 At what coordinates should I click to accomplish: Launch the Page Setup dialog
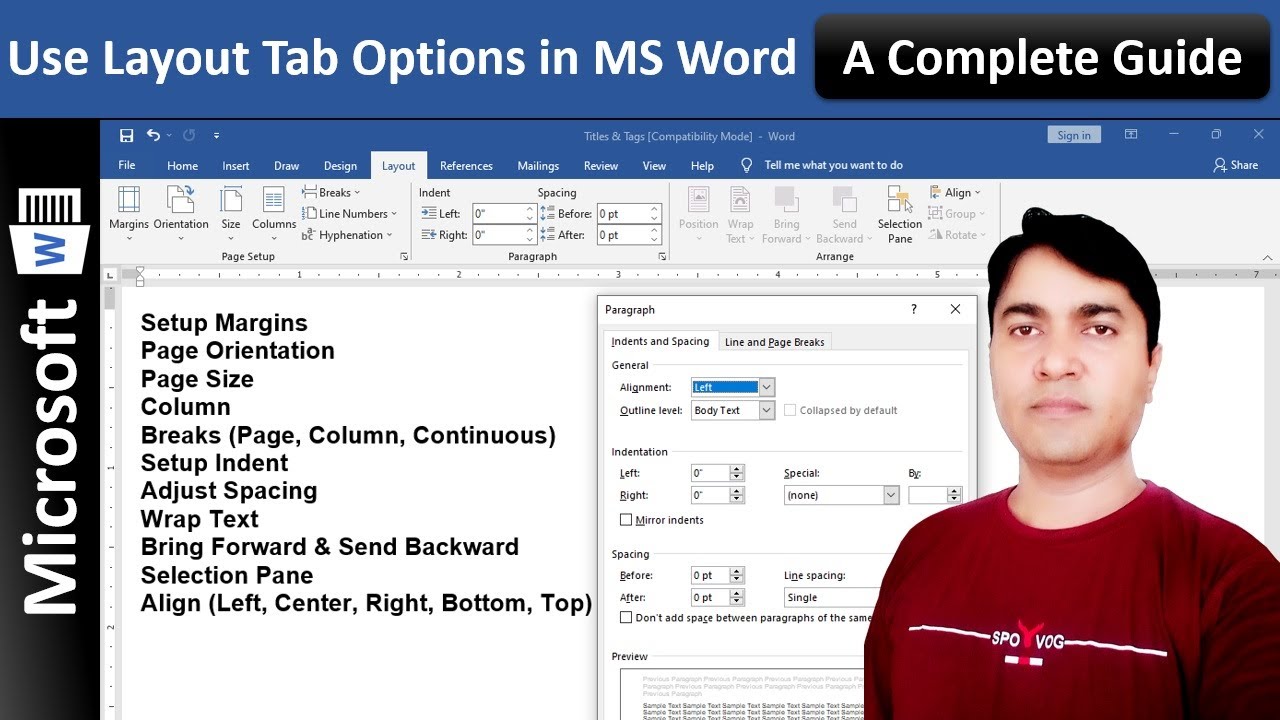coord(404,257)
